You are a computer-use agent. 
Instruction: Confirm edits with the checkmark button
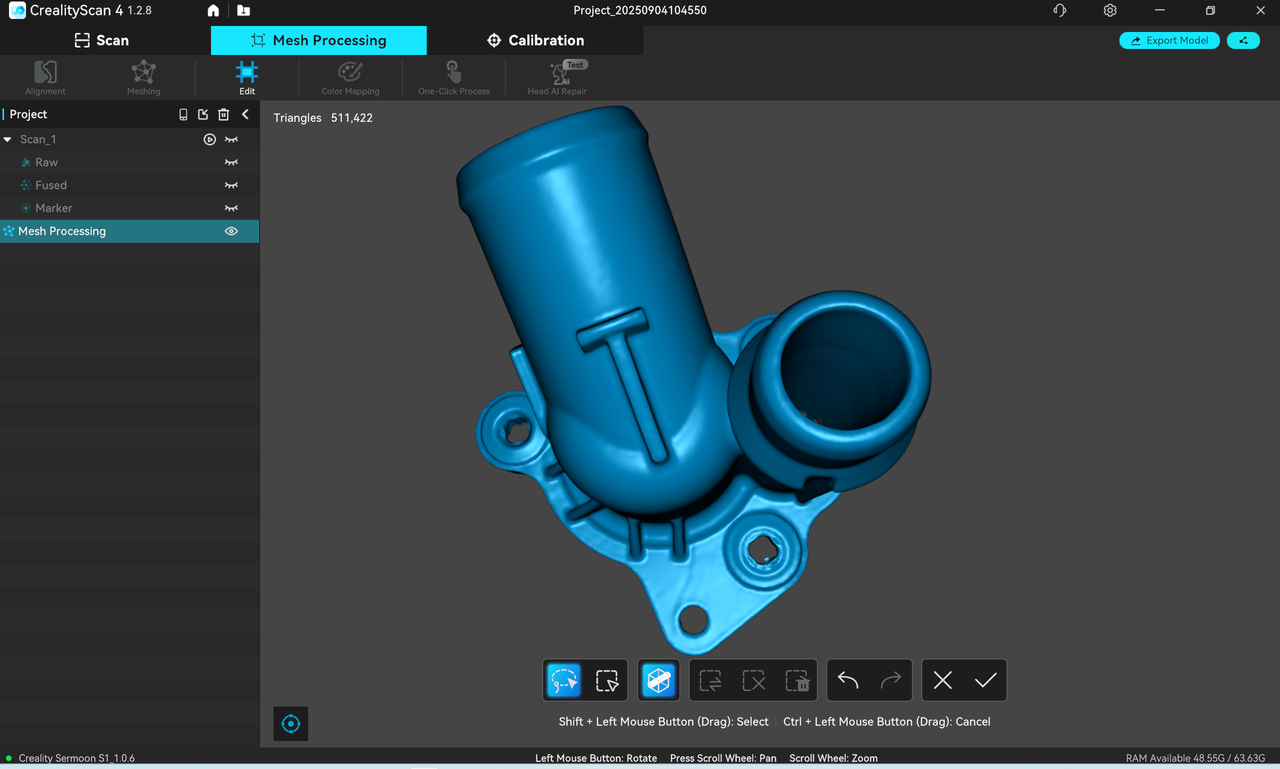[x=985, y=680]
